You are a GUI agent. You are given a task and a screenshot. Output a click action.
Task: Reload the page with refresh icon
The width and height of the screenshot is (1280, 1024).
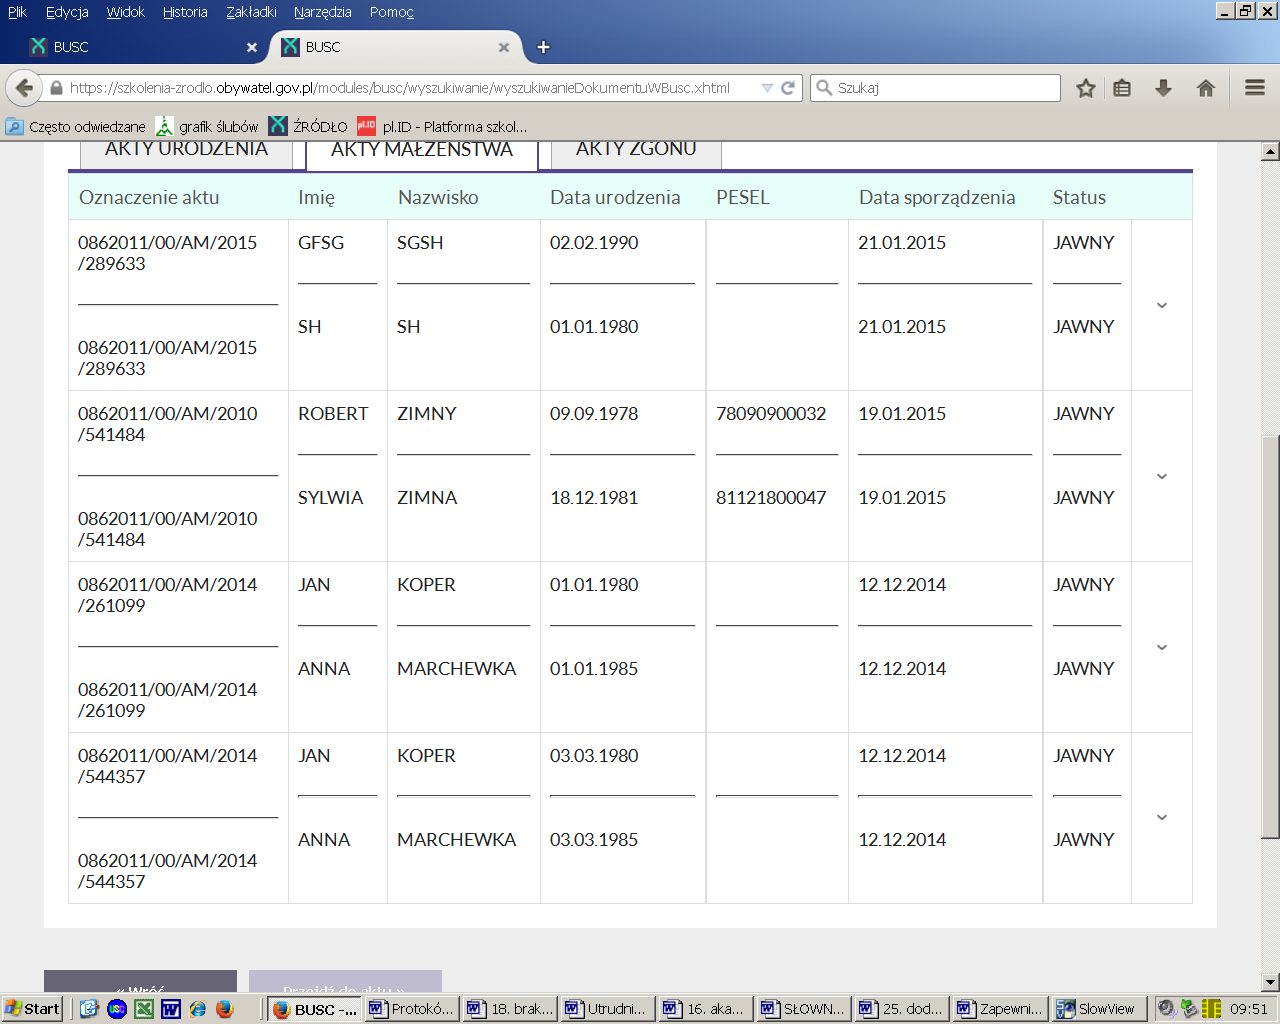[788, 88]
